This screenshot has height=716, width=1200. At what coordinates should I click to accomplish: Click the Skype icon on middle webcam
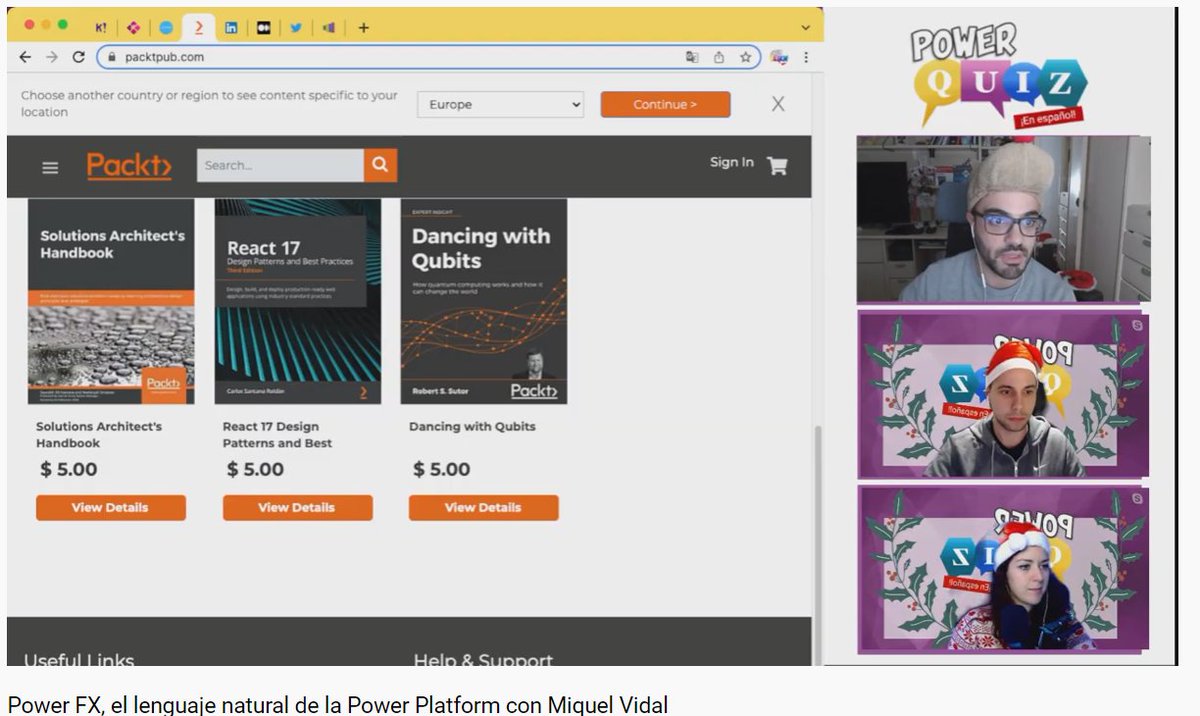tap(1138, 323)
